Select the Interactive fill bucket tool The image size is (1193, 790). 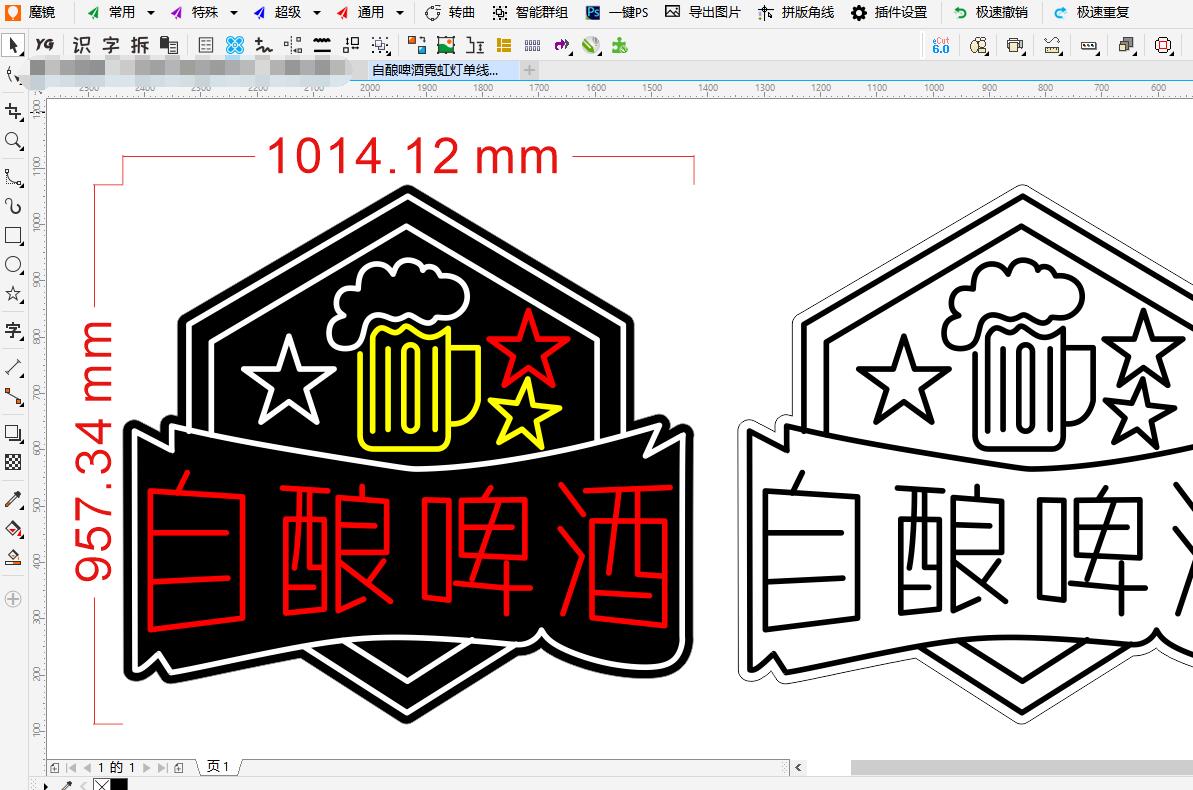(x=13, y=528)
